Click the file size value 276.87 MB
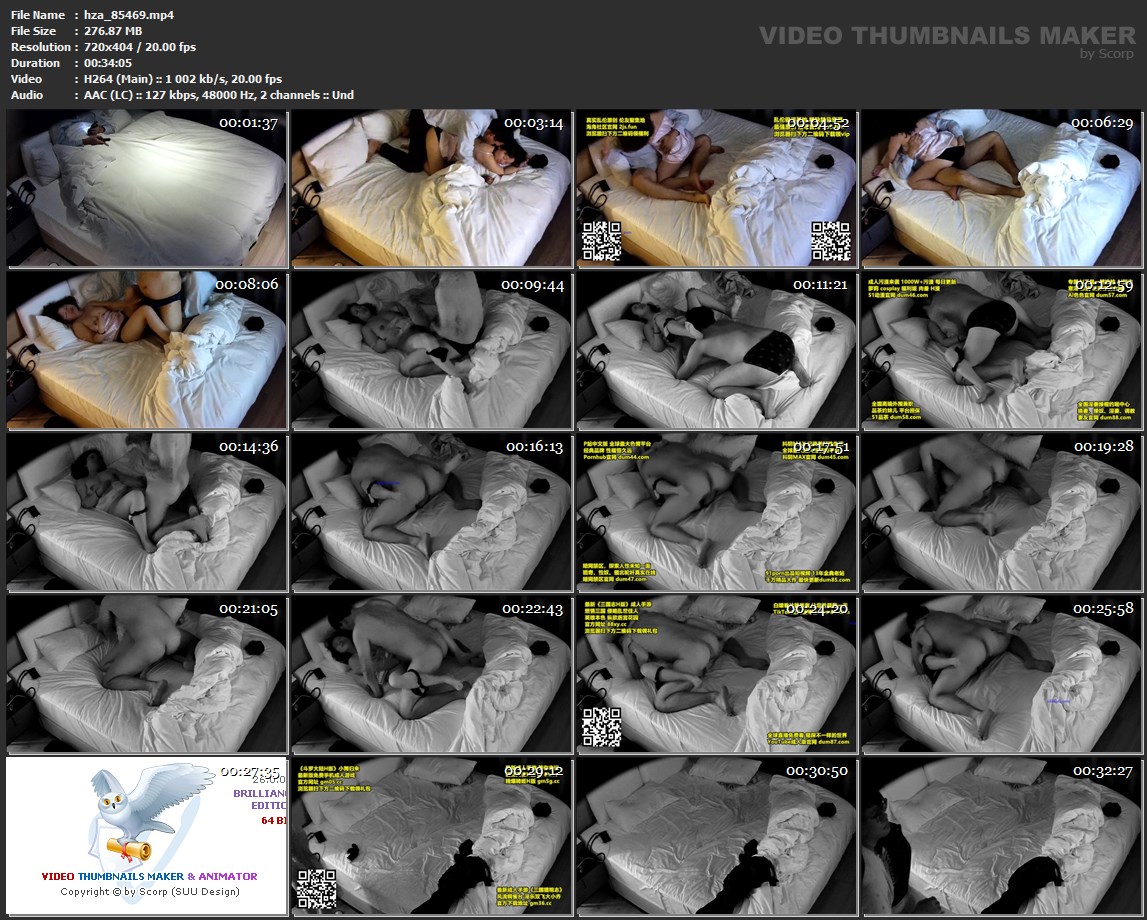 click(x=113, y=31)
